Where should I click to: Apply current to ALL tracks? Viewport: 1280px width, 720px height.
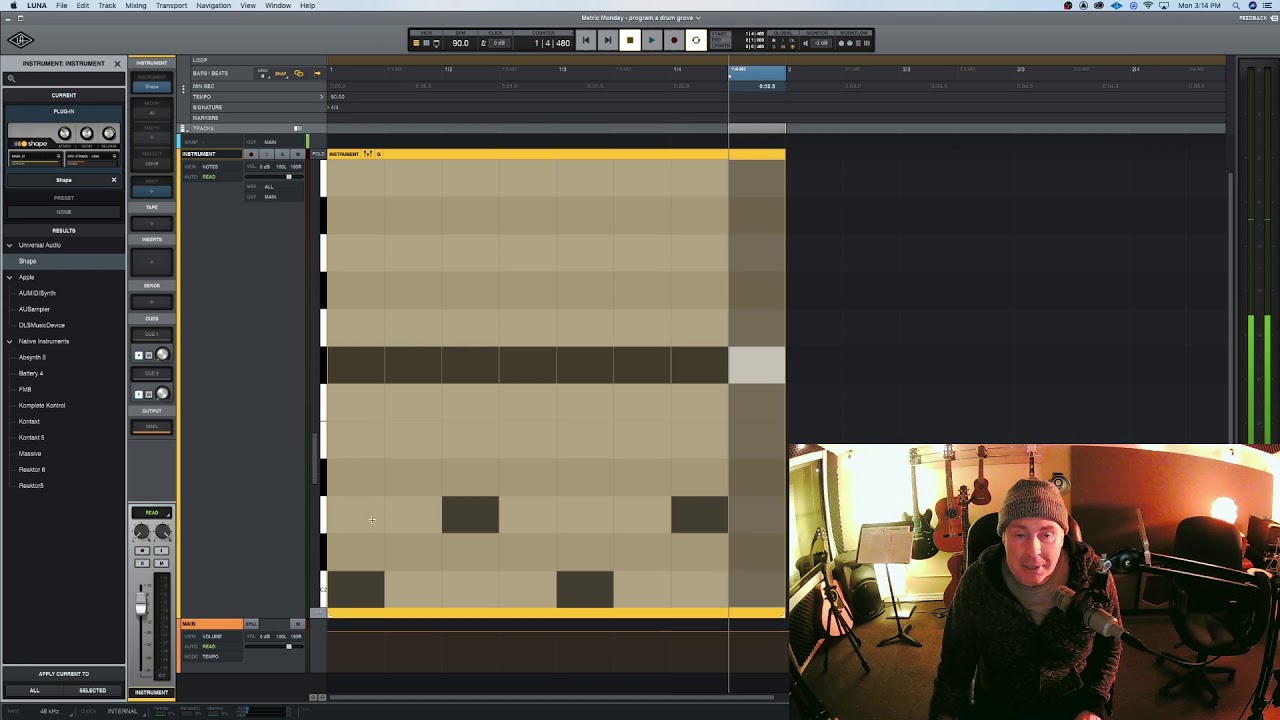[34, 690]
